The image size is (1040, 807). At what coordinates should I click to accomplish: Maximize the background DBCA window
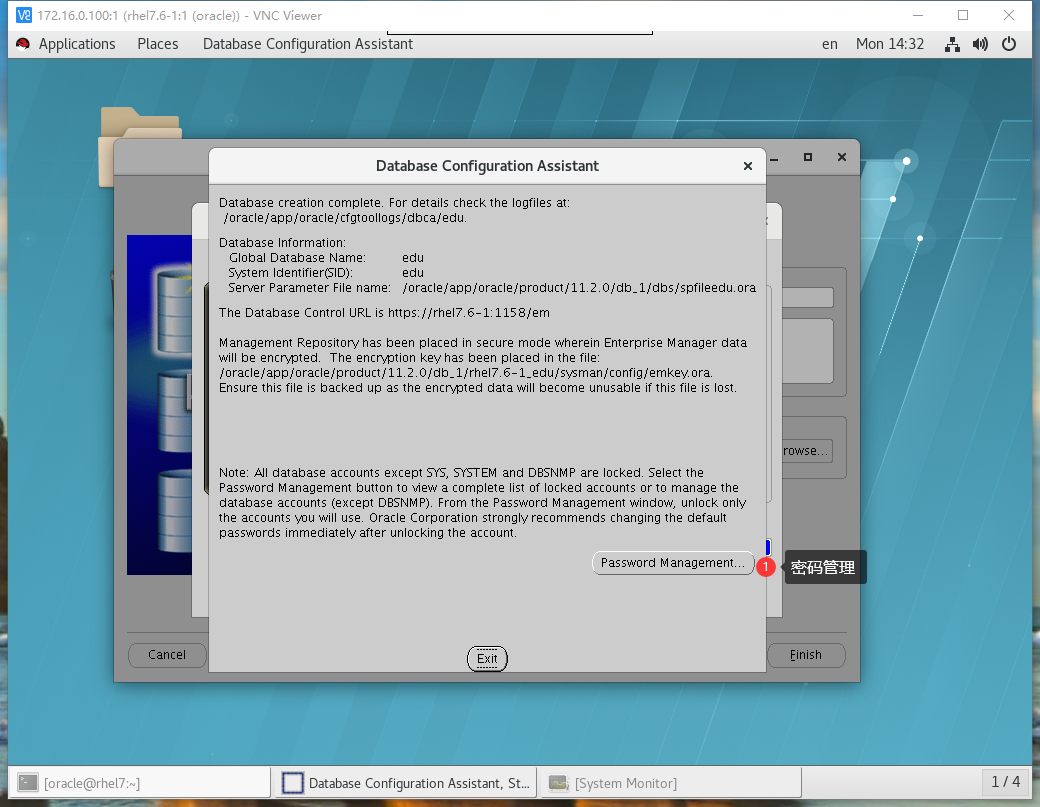click(x=808, y=157)
